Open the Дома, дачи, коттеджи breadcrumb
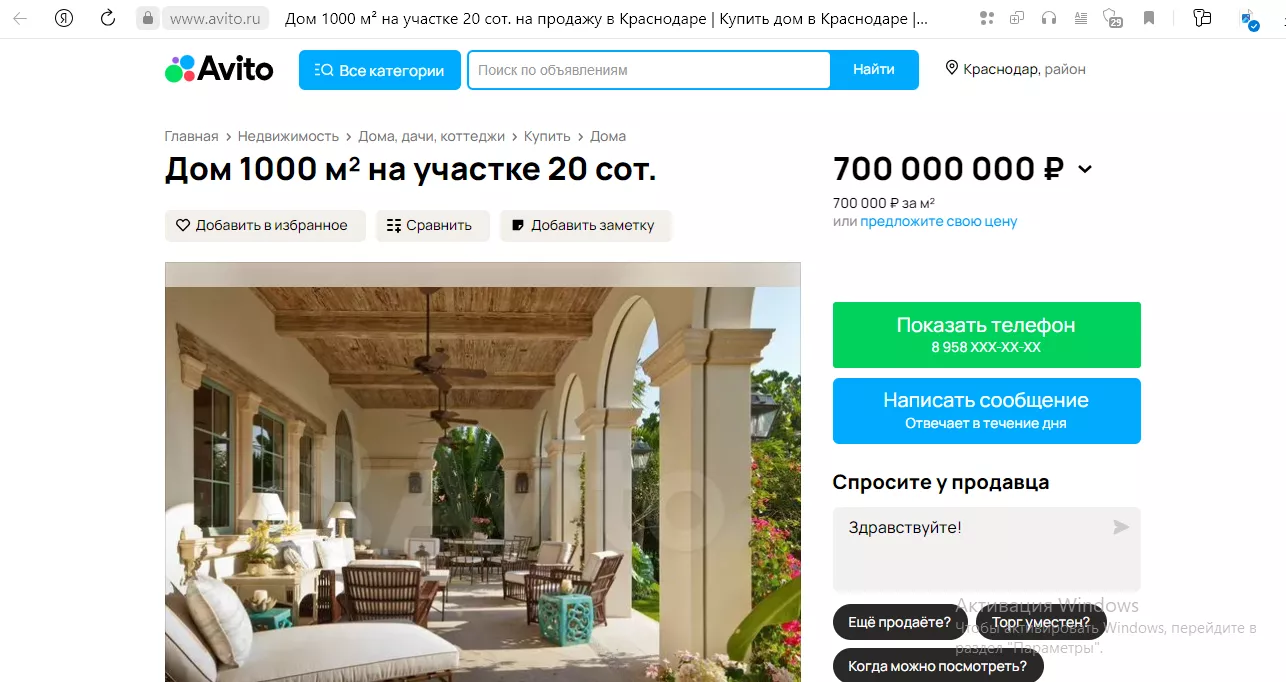 (434, 136)
